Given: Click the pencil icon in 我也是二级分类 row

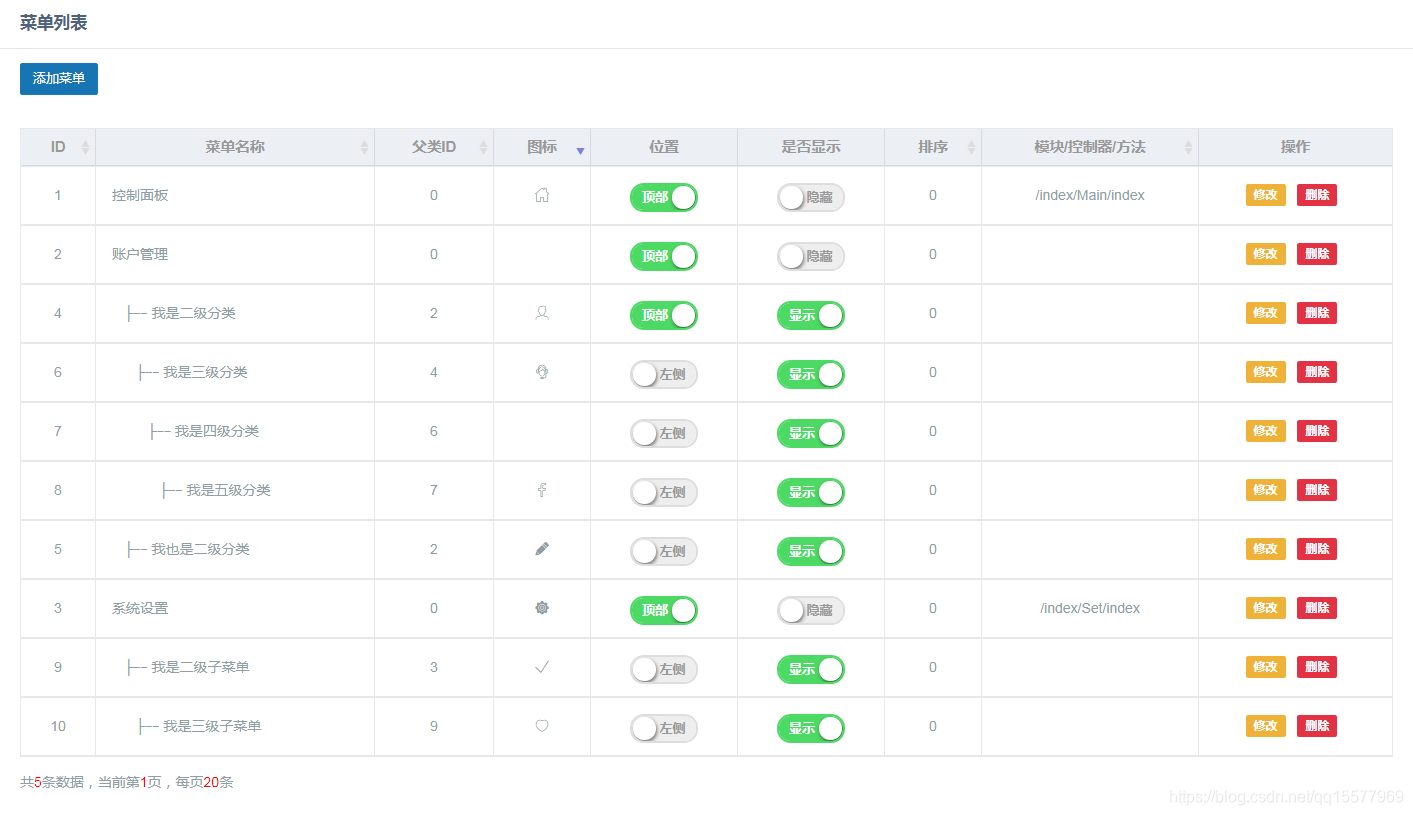Looking at the screenshot, I should [x=542, y=549].
